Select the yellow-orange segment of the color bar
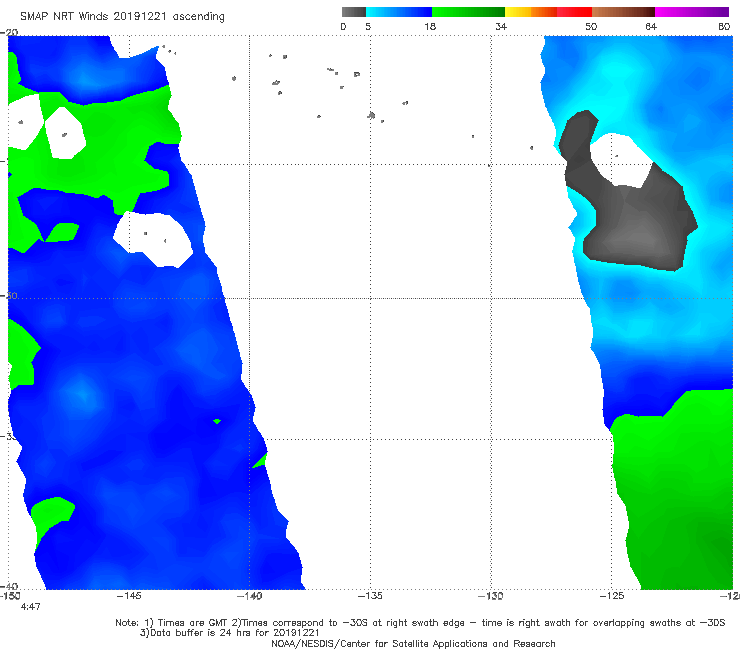 pos(531,12)
